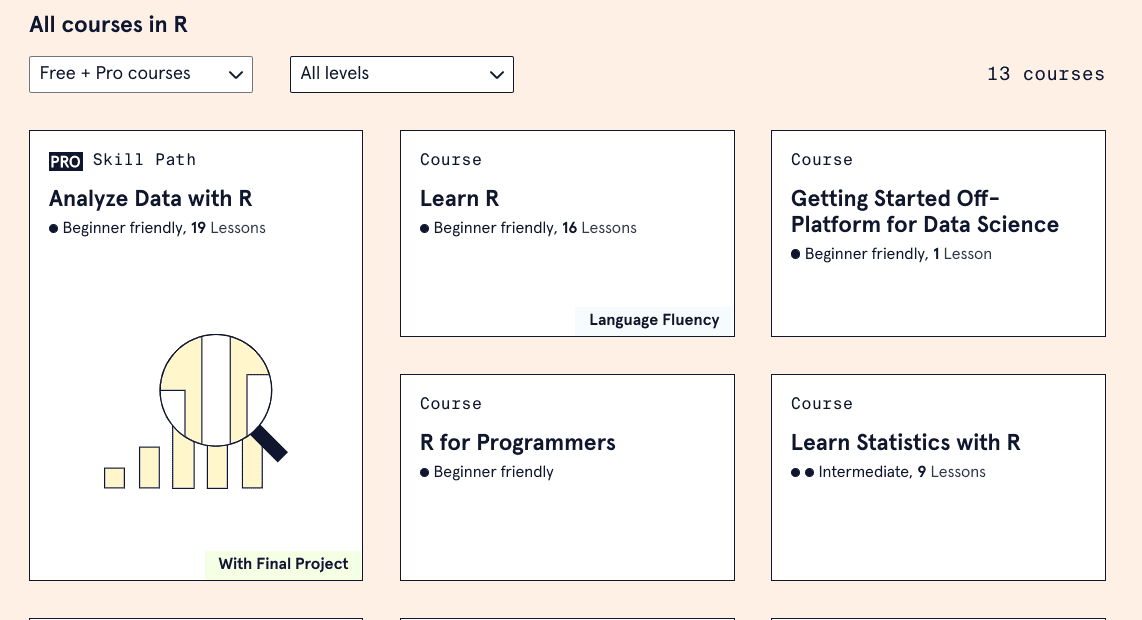Click the beginner difficulty dot on Learn R
Screen dimensions: 1142x620
click(423, 228)
